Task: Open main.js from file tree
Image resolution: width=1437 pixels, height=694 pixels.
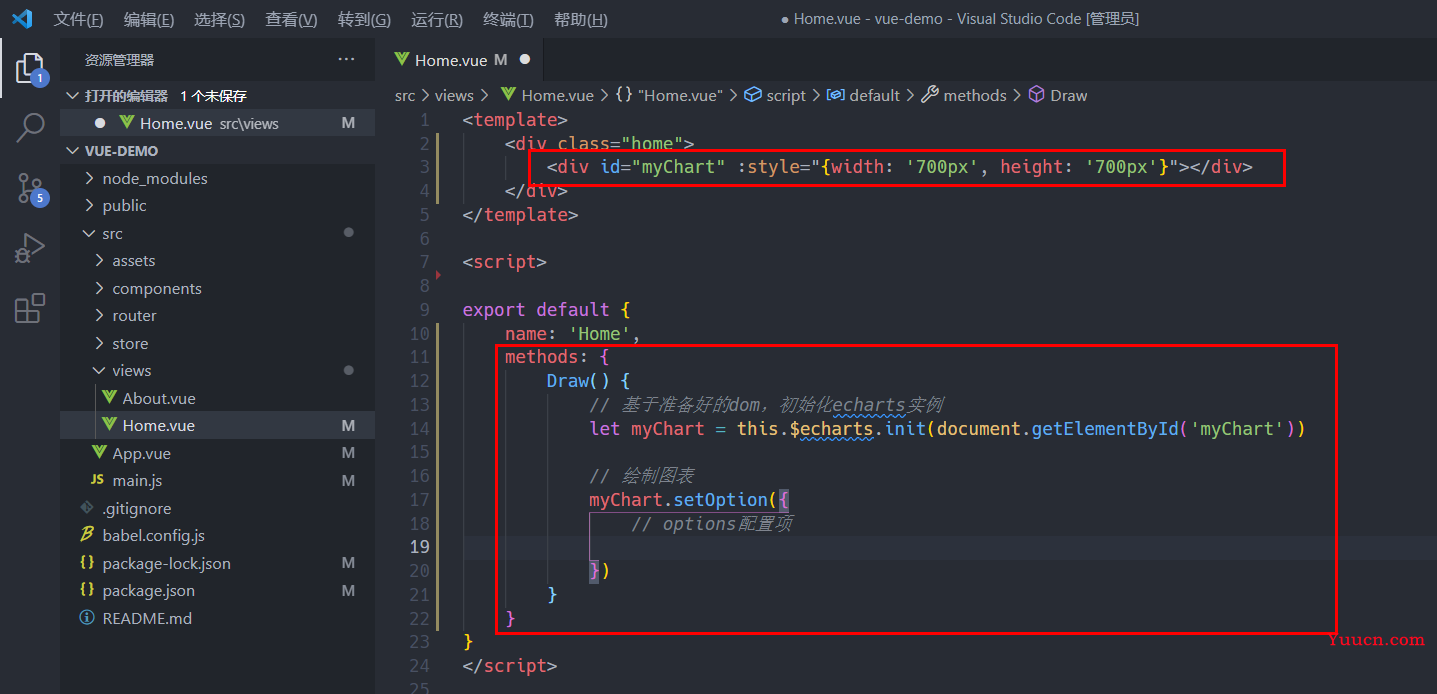Action: (x=217, y=480)
